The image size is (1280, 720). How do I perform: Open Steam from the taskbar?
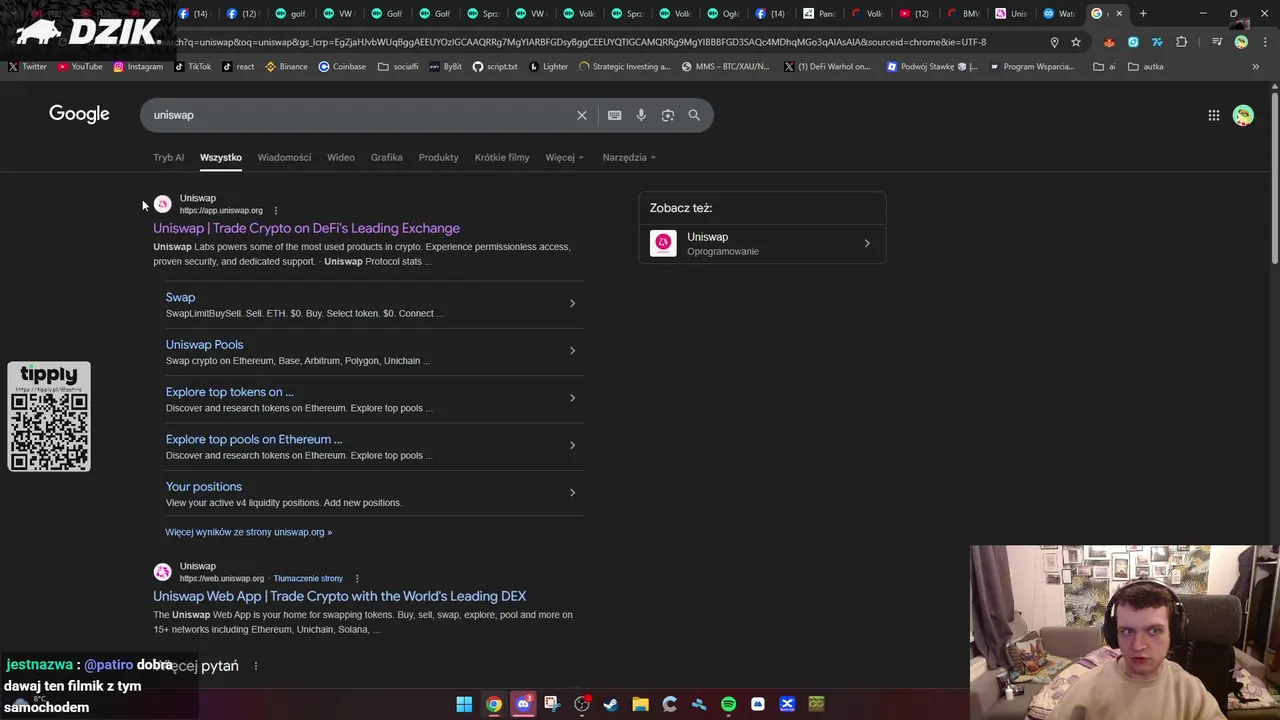(611, 704)
